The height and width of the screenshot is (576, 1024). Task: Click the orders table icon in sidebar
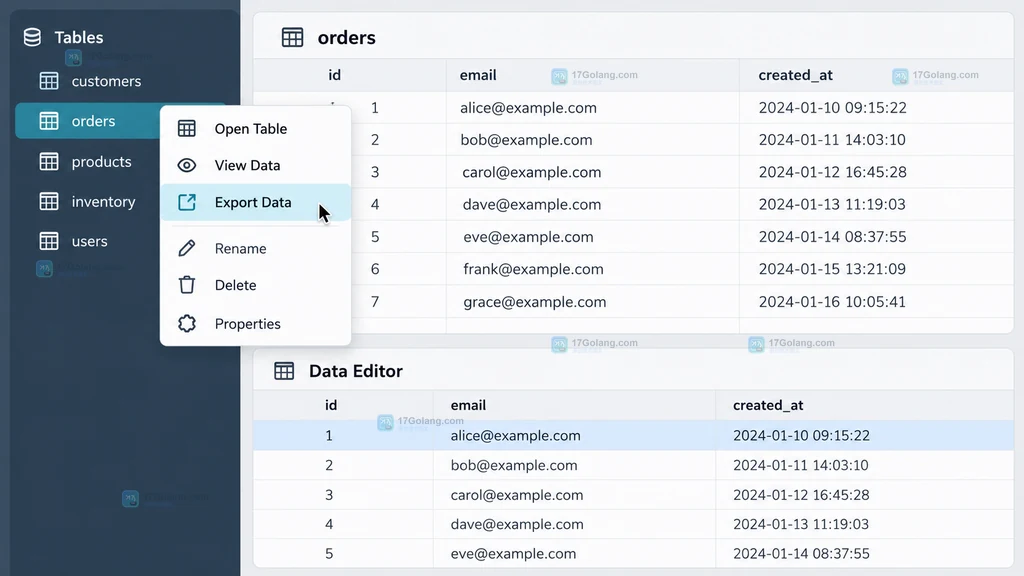(49, 121)
